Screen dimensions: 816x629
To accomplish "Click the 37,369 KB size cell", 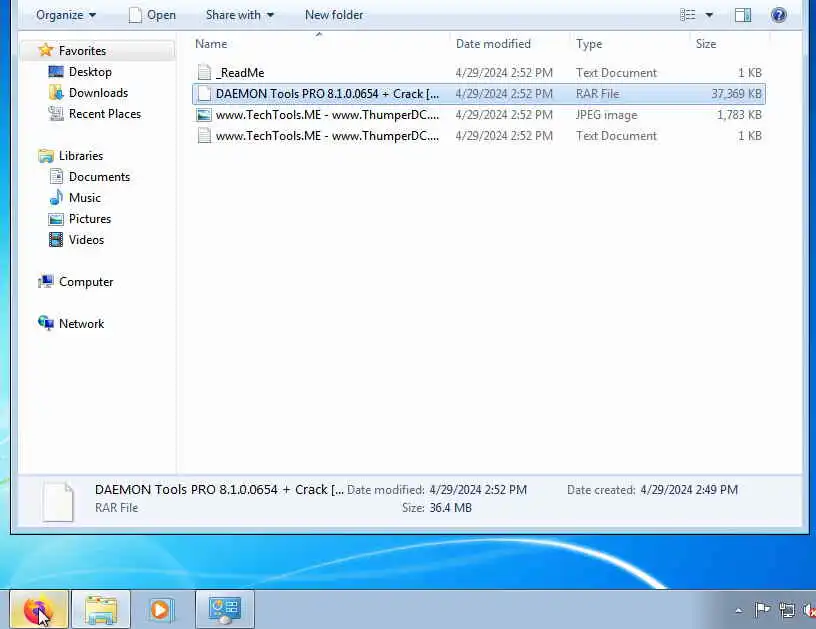I will coord(736,94).
